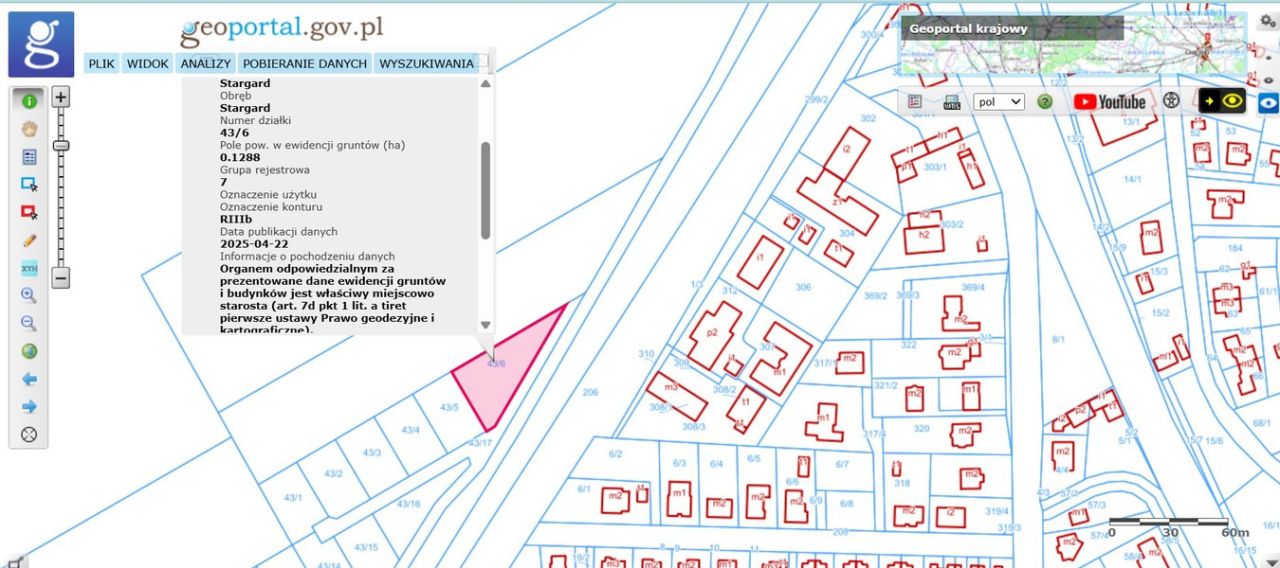The image size is (1280, 568).
Task: Click info panel scrollbar up arrow
Action: [x=486, y=84]
